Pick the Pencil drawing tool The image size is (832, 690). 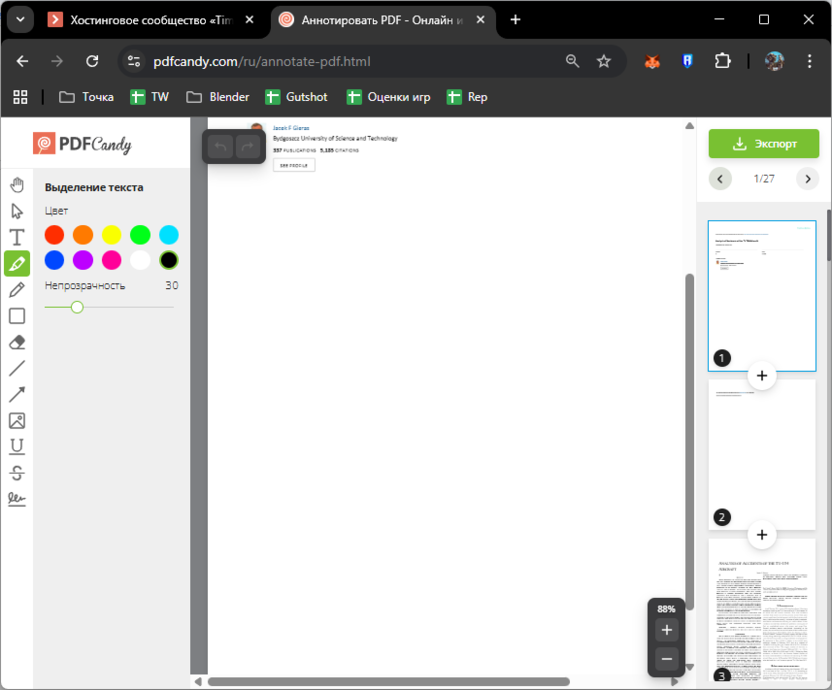point(17,290)
